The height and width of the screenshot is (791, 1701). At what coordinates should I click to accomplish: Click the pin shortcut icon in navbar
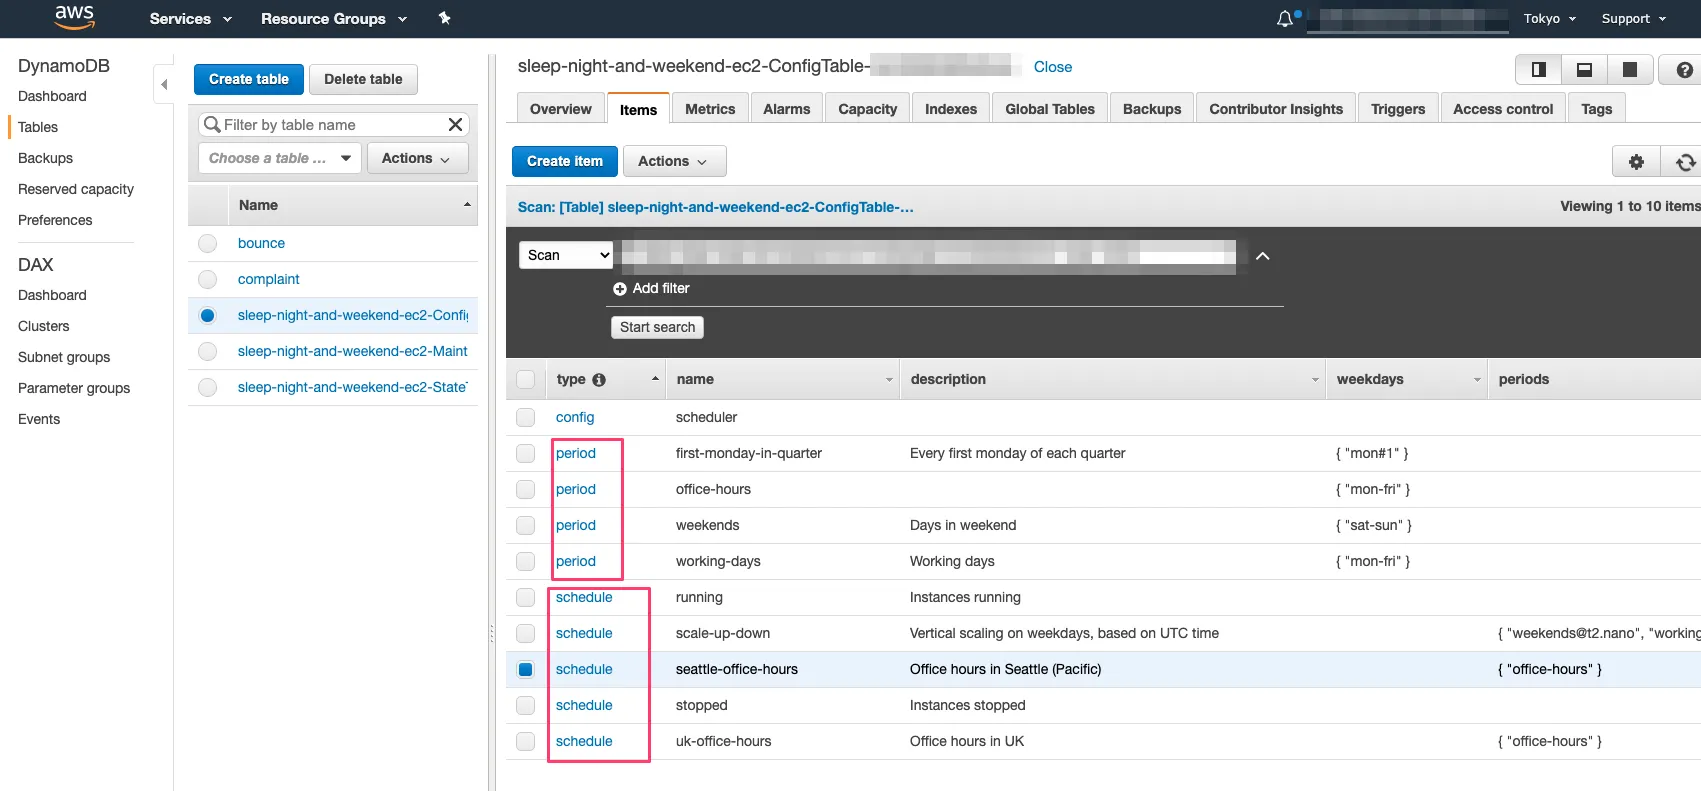(445, 18)
